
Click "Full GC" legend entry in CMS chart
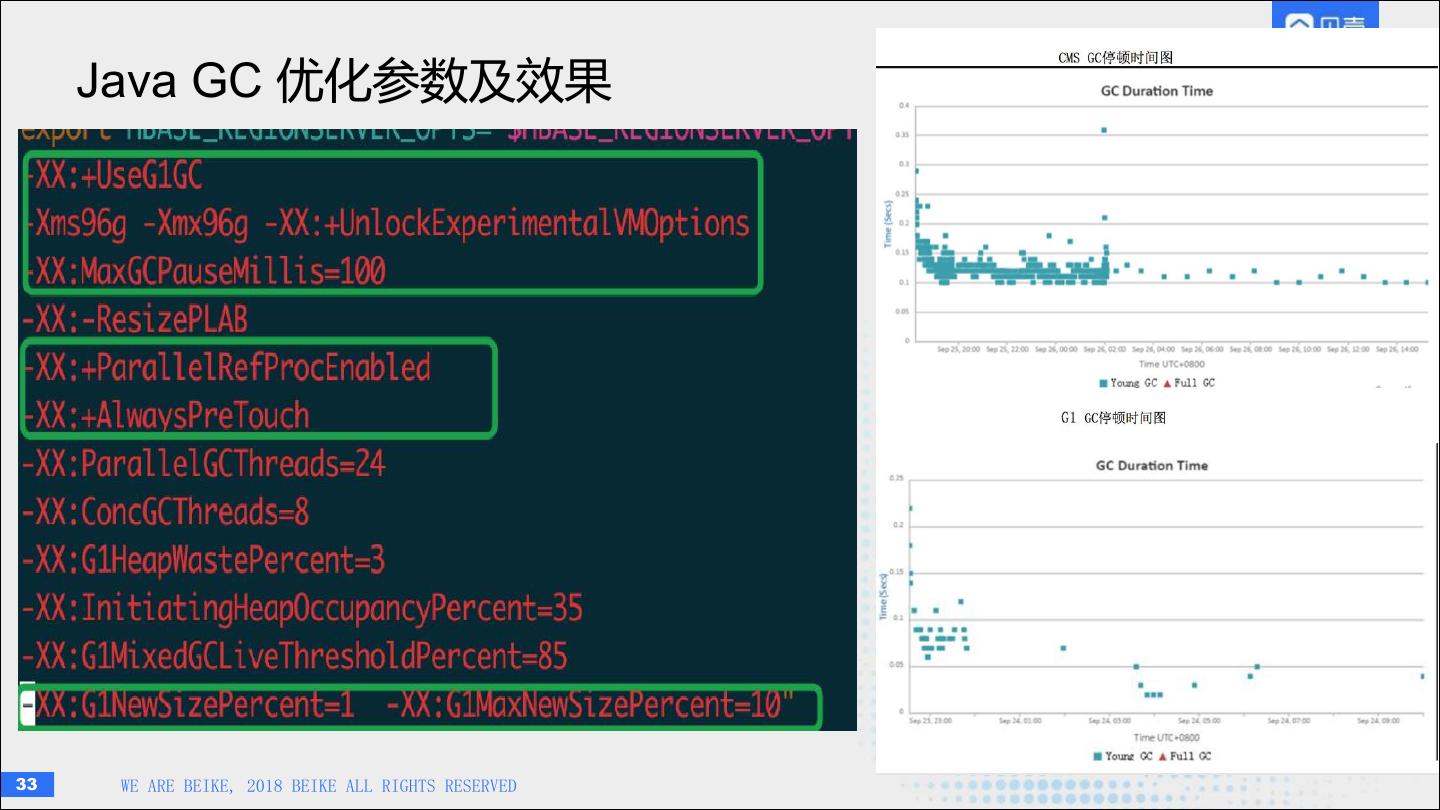click(1189, 383)
